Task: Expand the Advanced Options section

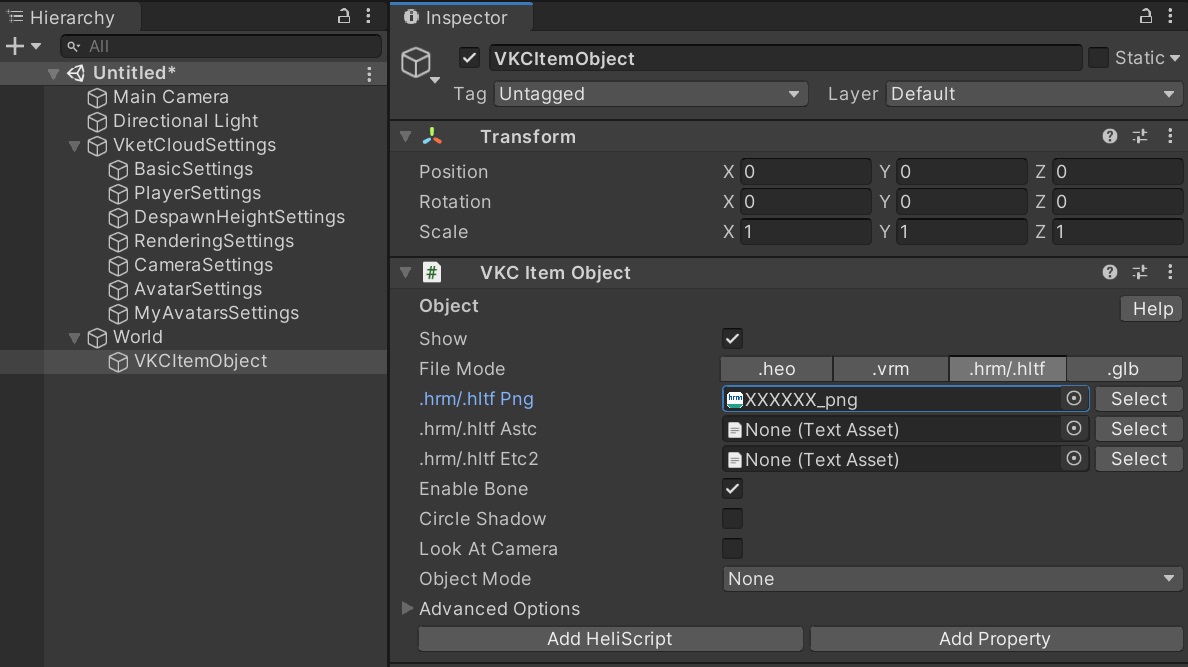Action: (x=407, y=608)
